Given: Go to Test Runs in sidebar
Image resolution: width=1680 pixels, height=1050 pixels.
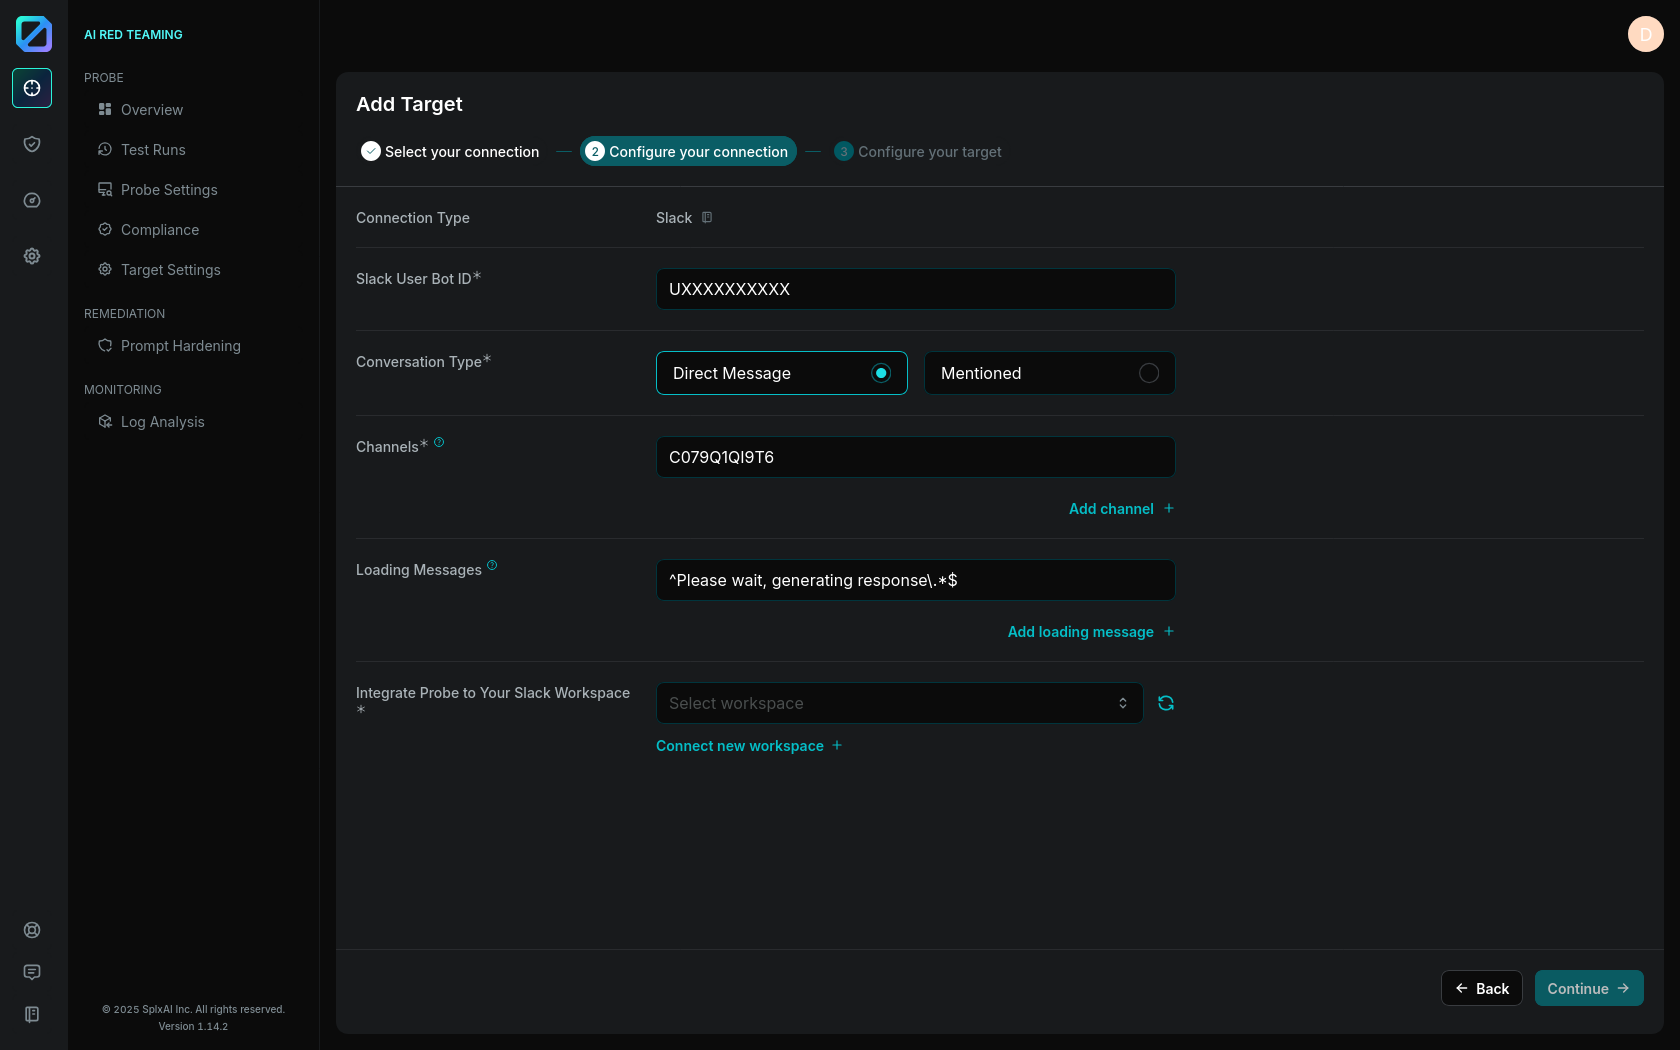Looking at the screenshot, I should [x=153, y=150].
